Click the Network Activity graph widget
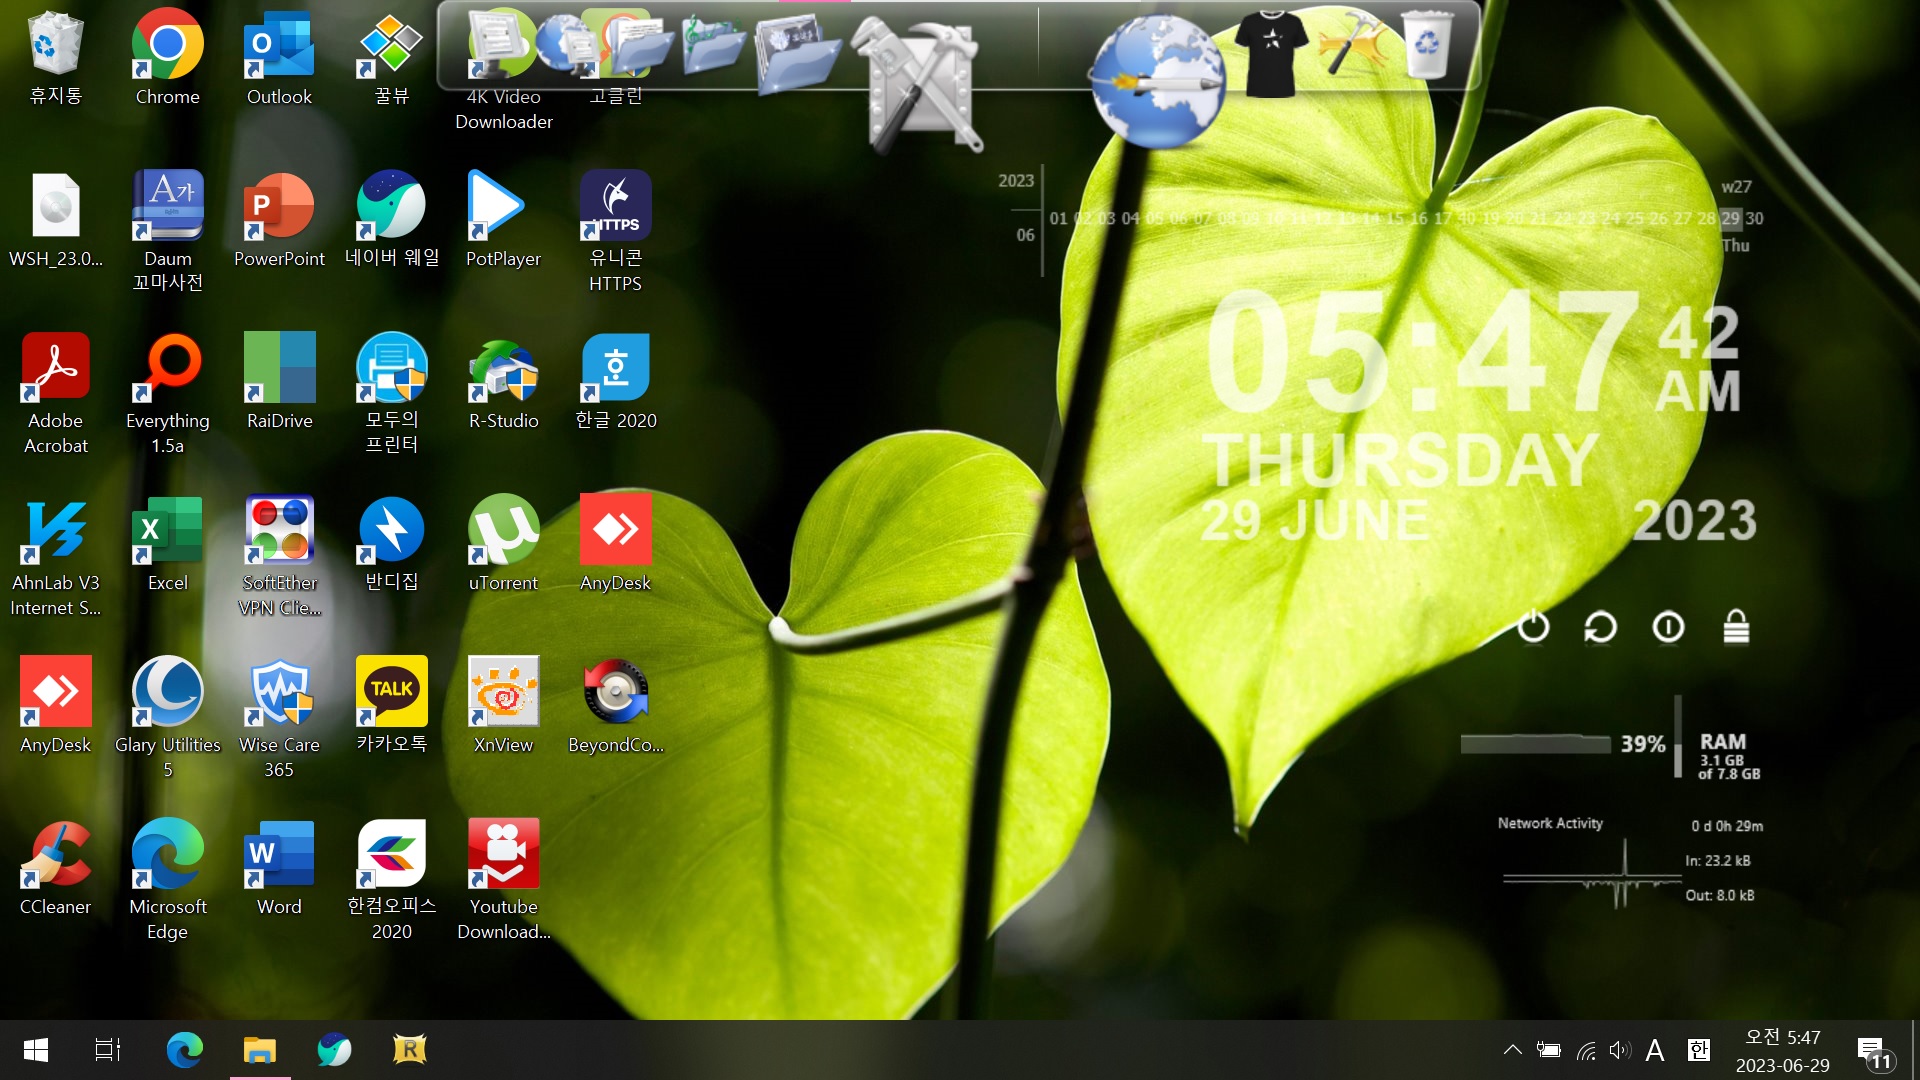This screenshot has width=1920, height=1080. (x=1590, y=875)
